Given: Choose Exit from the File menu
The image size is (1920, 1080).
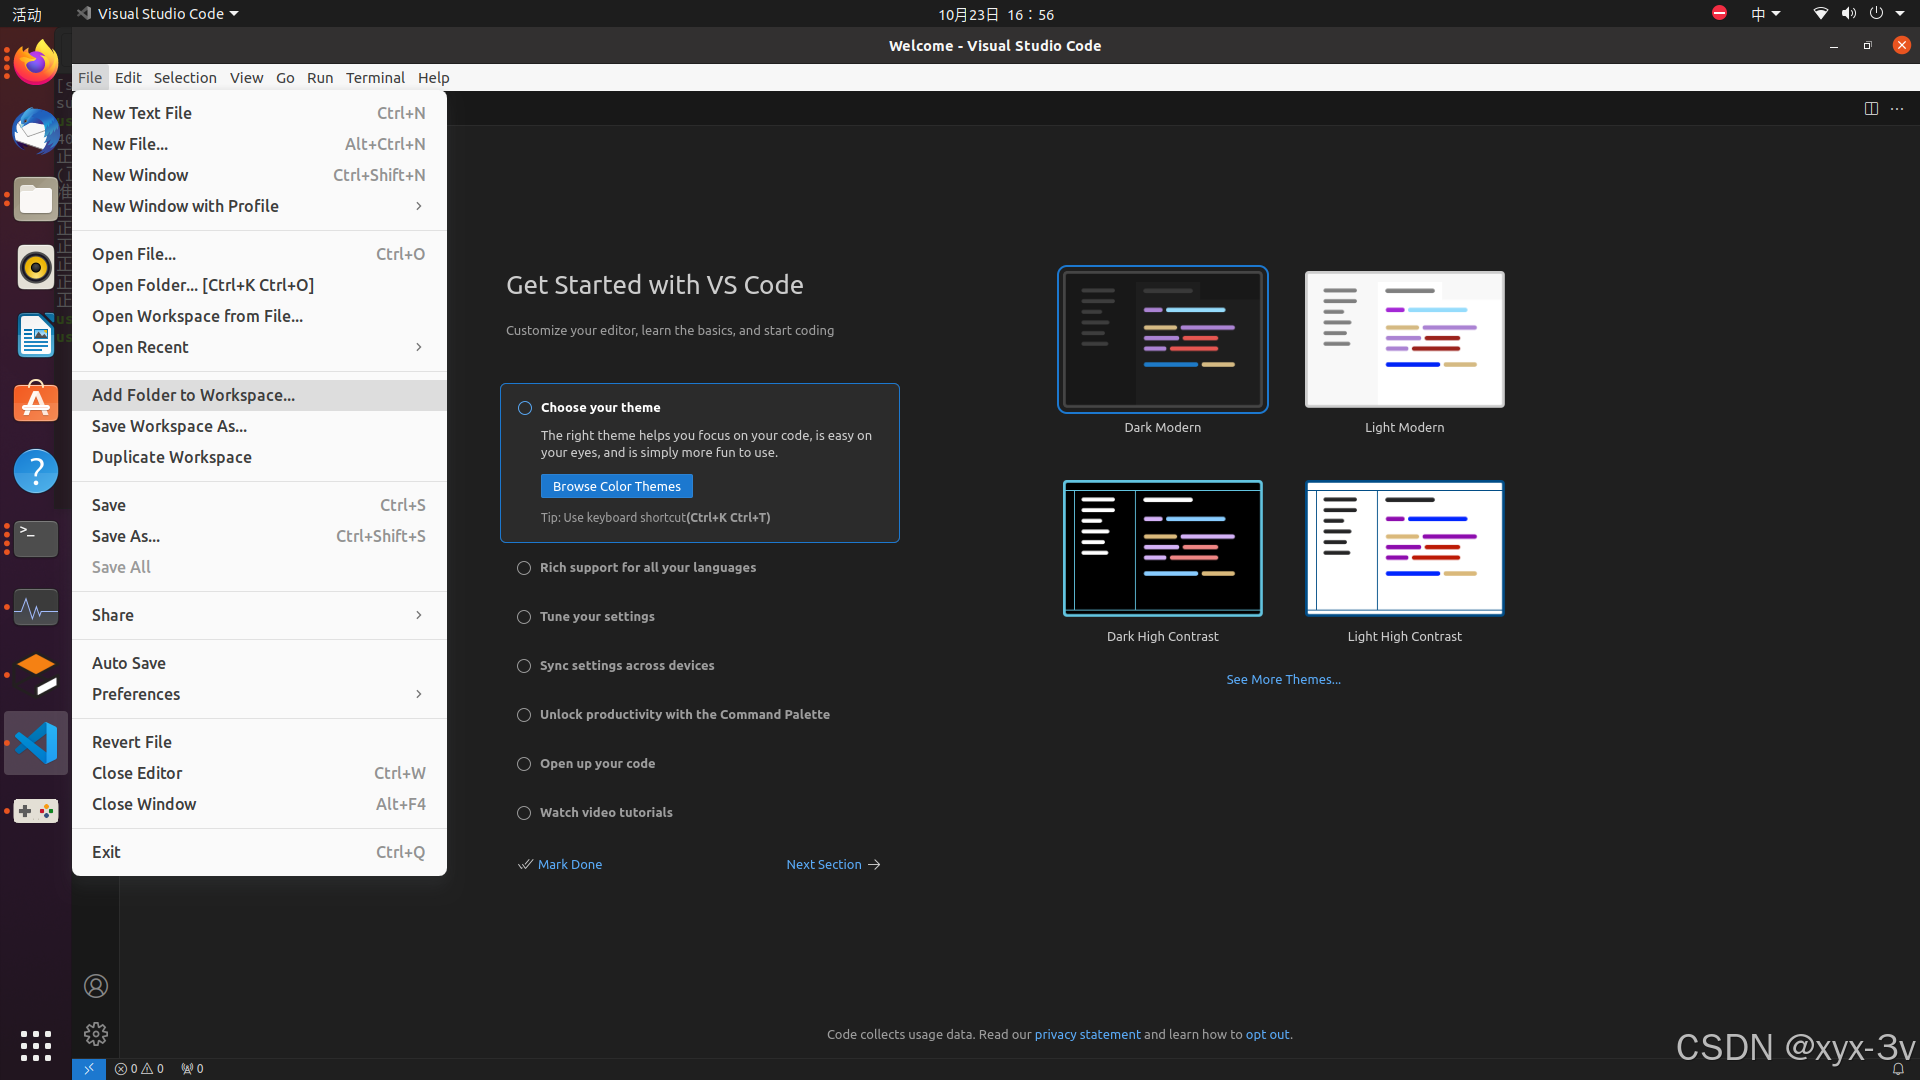Looking at the screenshot, I should pyautogui.click(x=259, y=852).
